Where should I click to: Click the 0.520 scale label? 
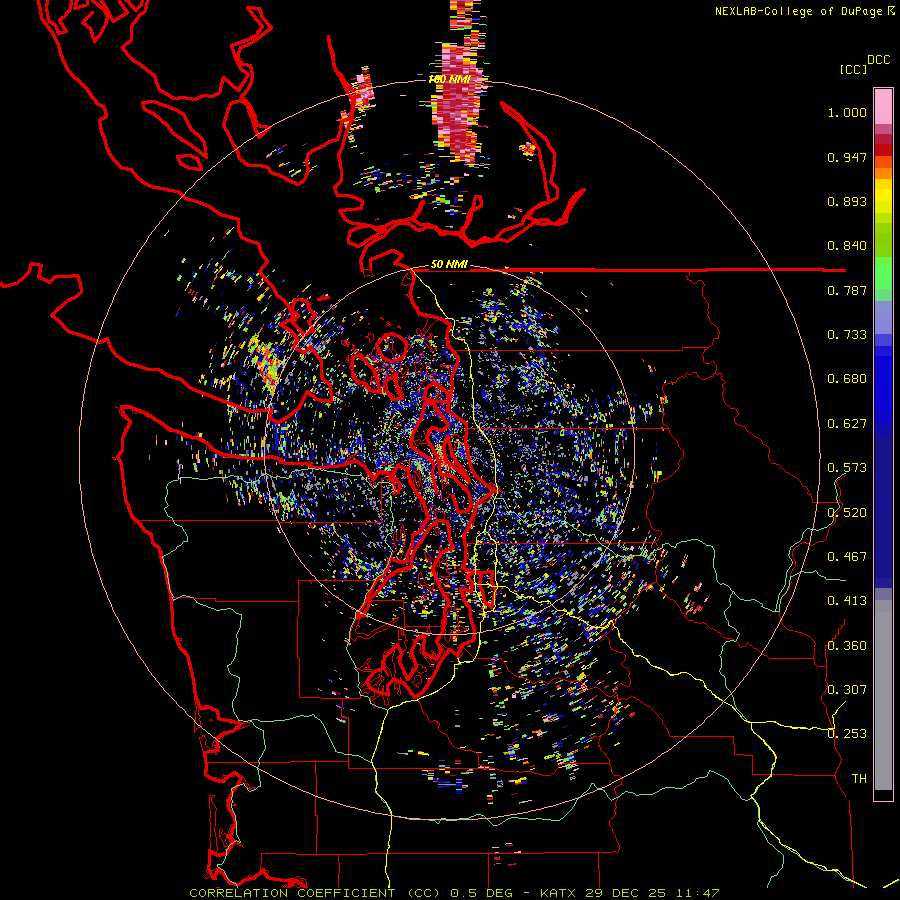tap(847, 512)
